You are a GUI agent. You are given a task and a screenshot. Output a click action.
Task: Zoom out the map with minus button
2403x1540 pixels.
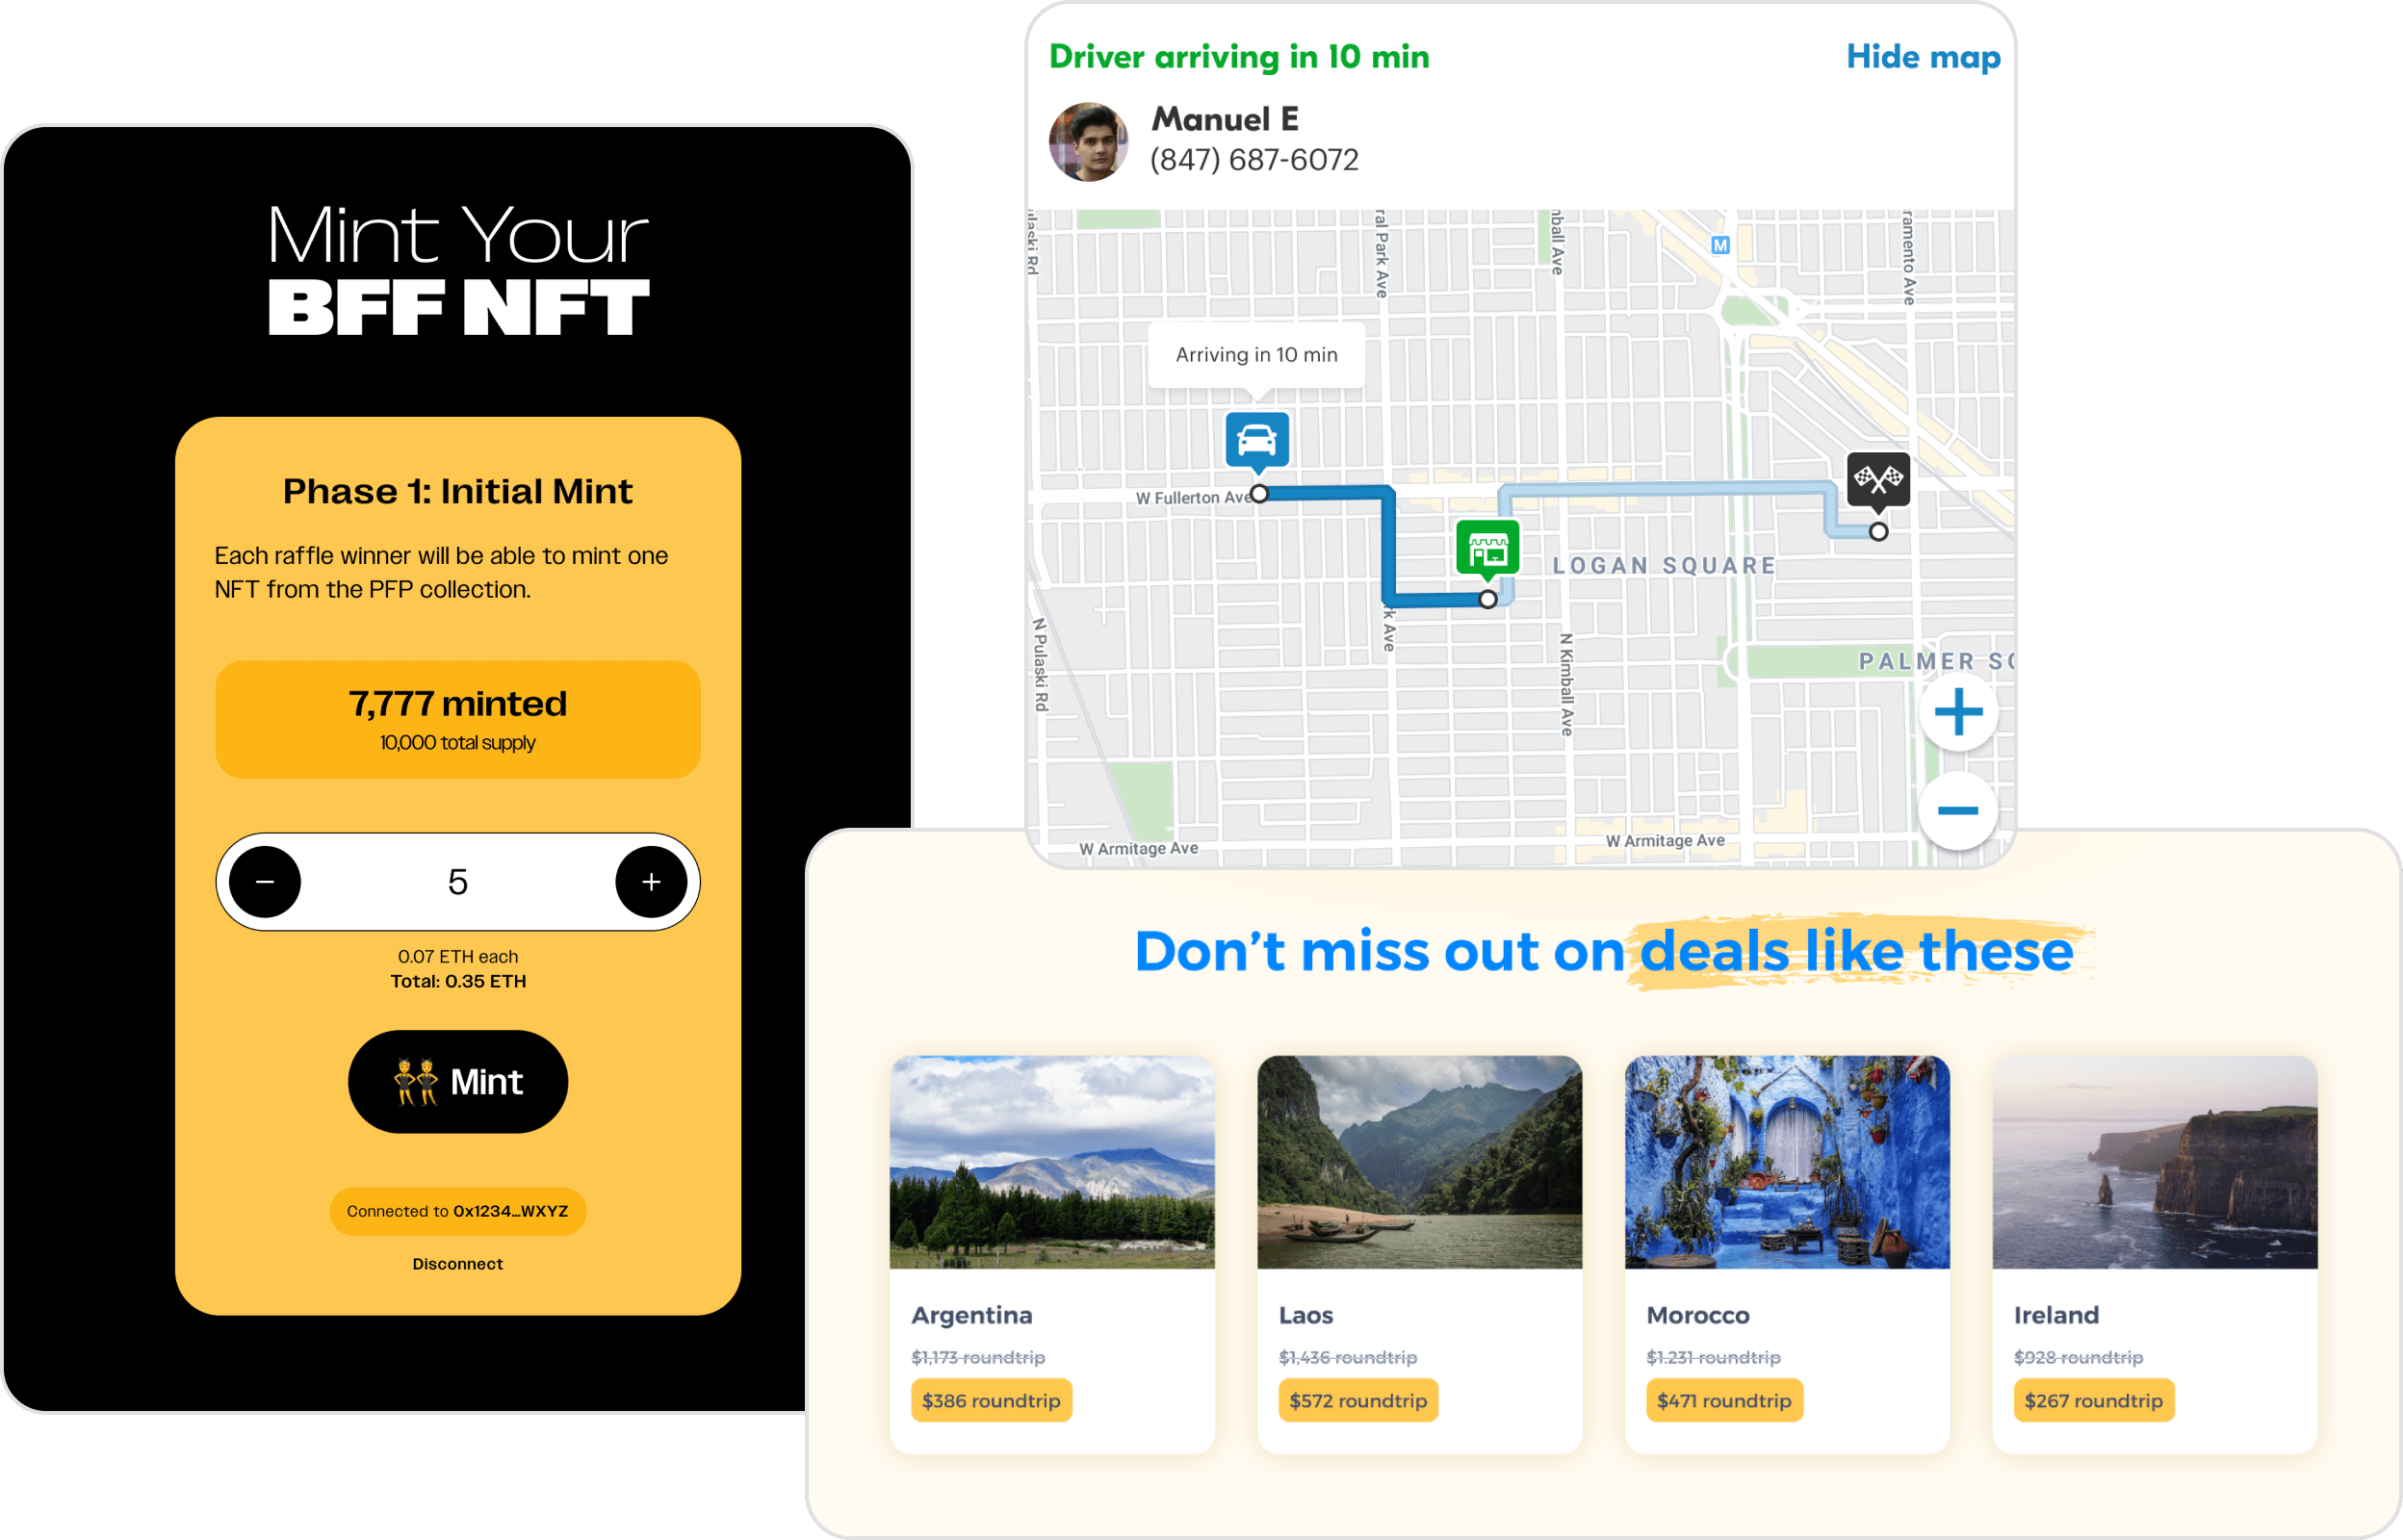[1958, 810]
